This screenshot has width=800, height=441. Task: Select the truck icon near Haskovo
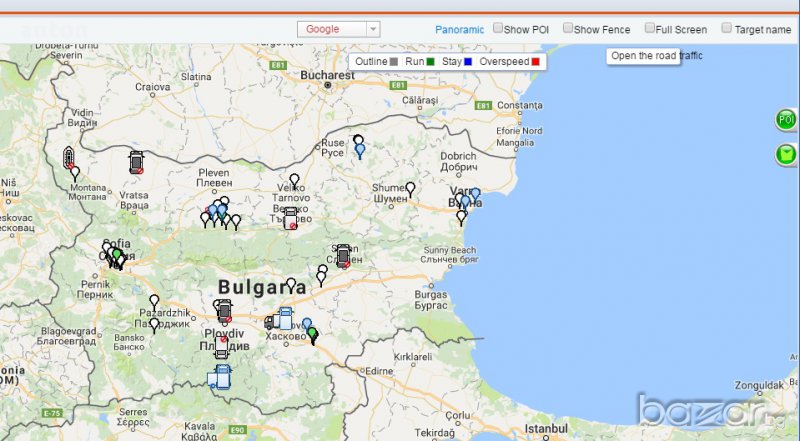281,319
